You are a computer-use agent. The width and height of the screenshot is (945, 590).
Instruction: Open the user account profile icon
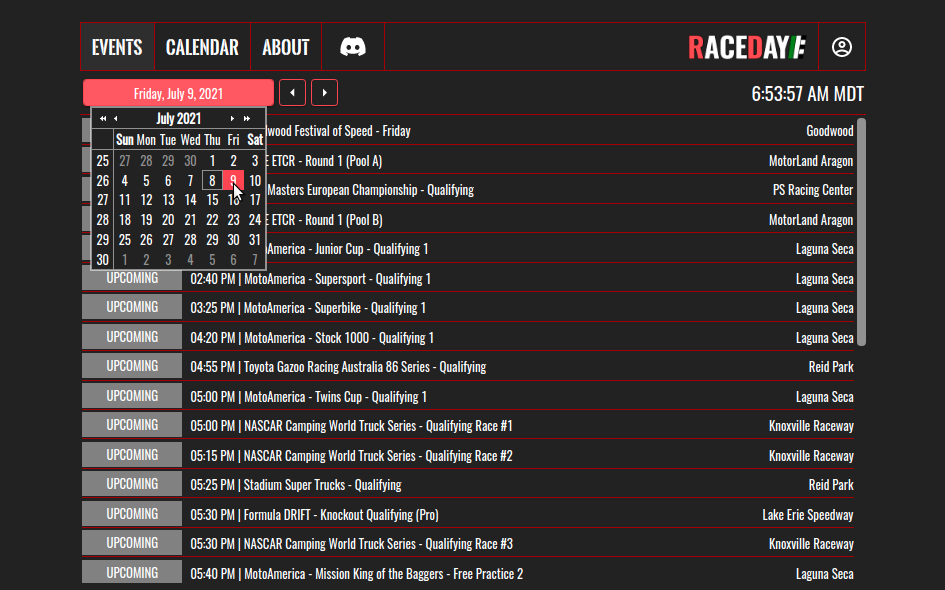(x=841, y=47)
